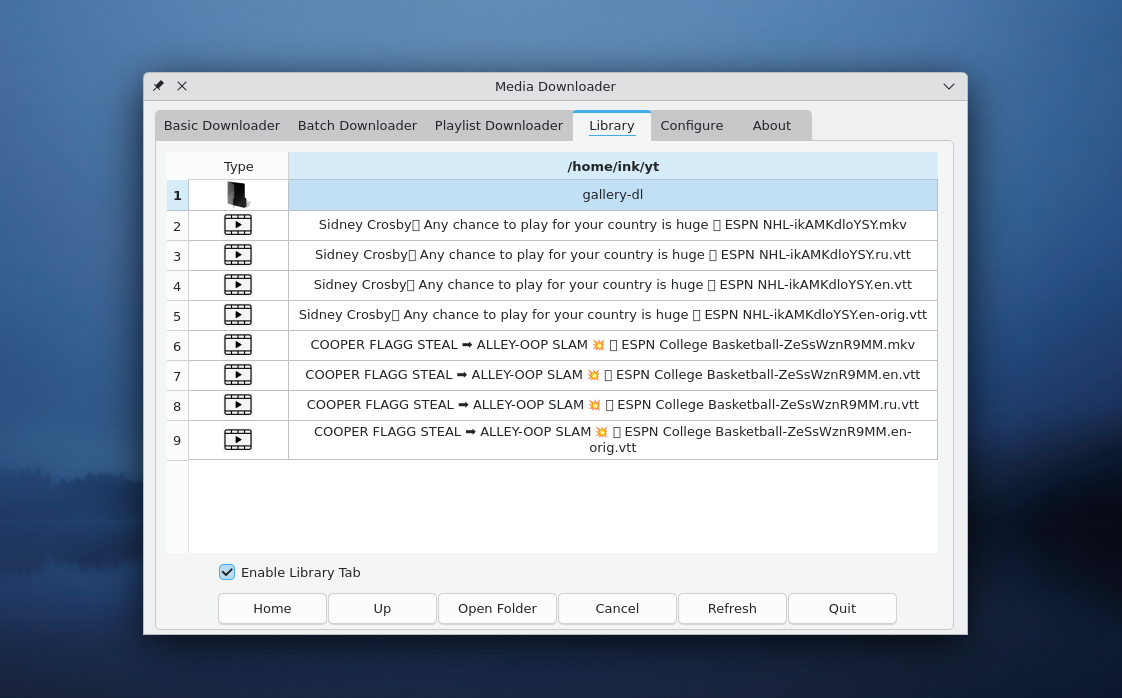Quit Media Downloader via the Quit button
1122x698 pixels.
[x=842, y=608]
